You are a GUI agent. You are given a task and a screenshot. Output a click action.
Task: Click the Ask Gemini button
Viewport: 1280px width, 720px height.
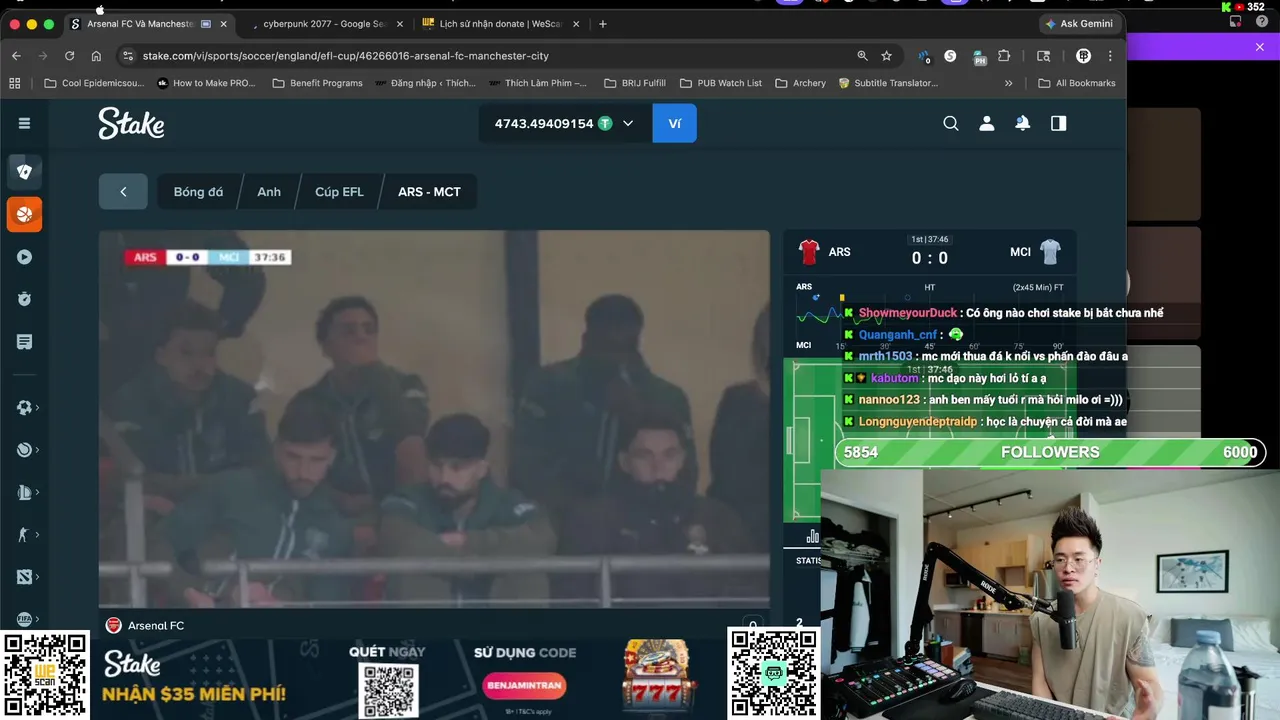coord(1079,24)
